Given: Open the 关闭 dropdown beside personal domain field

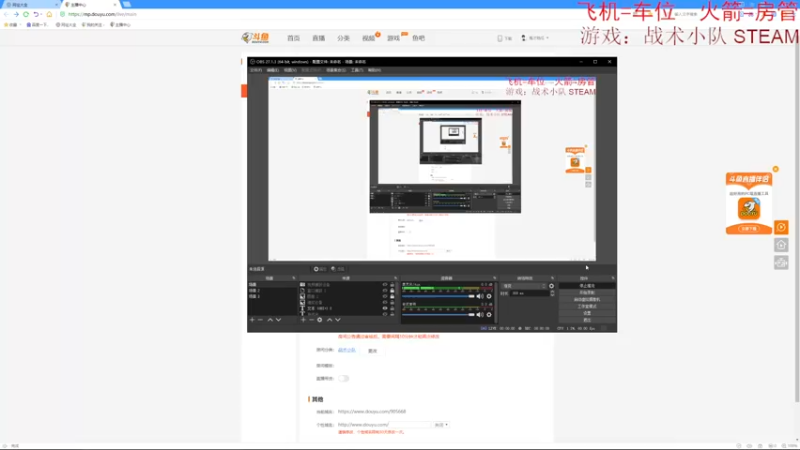Looking at the screenshot, I should pos(441,424).
